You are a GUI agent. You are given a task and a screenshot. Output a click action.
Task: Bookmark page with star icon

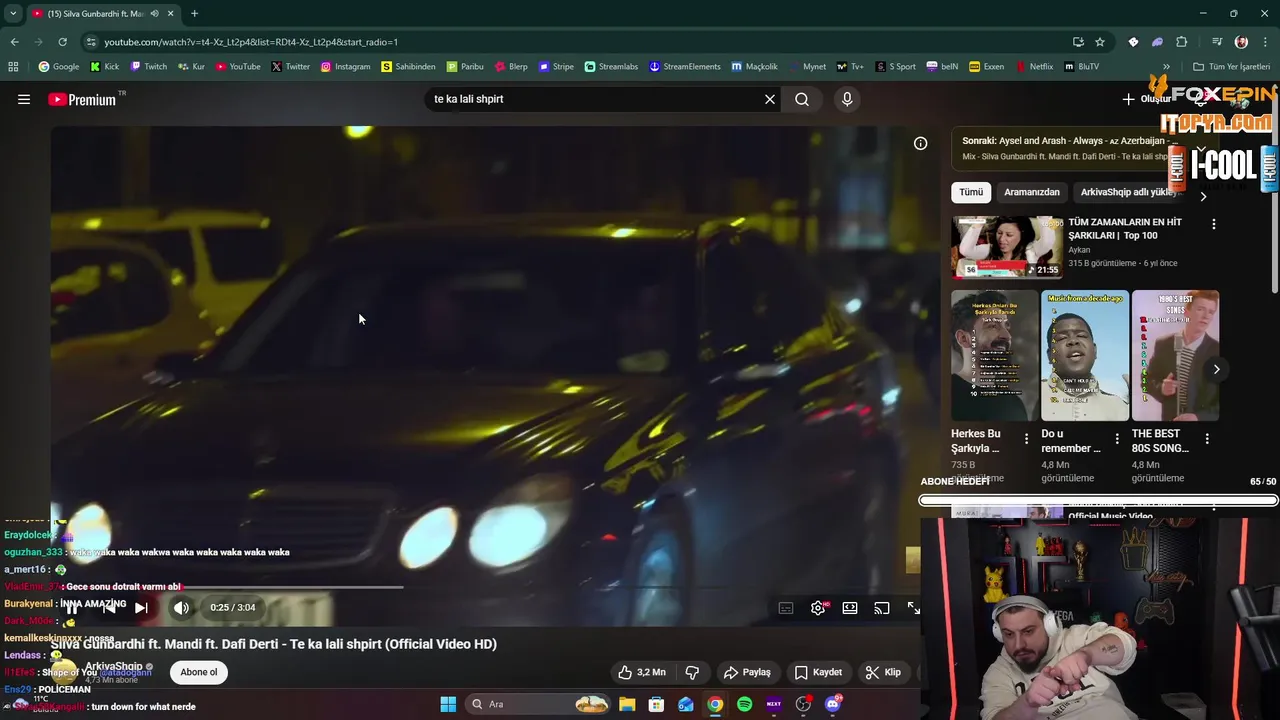[1100, 42]
